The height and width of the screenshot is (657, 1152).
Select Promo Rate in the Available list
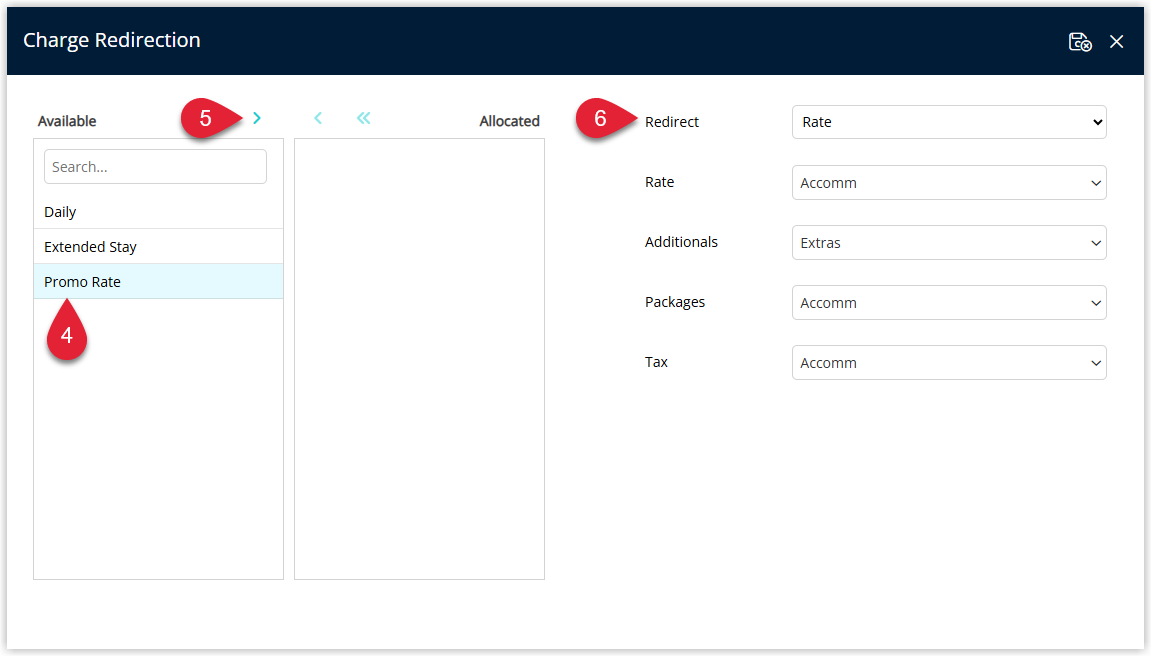[x=158, y=281]
